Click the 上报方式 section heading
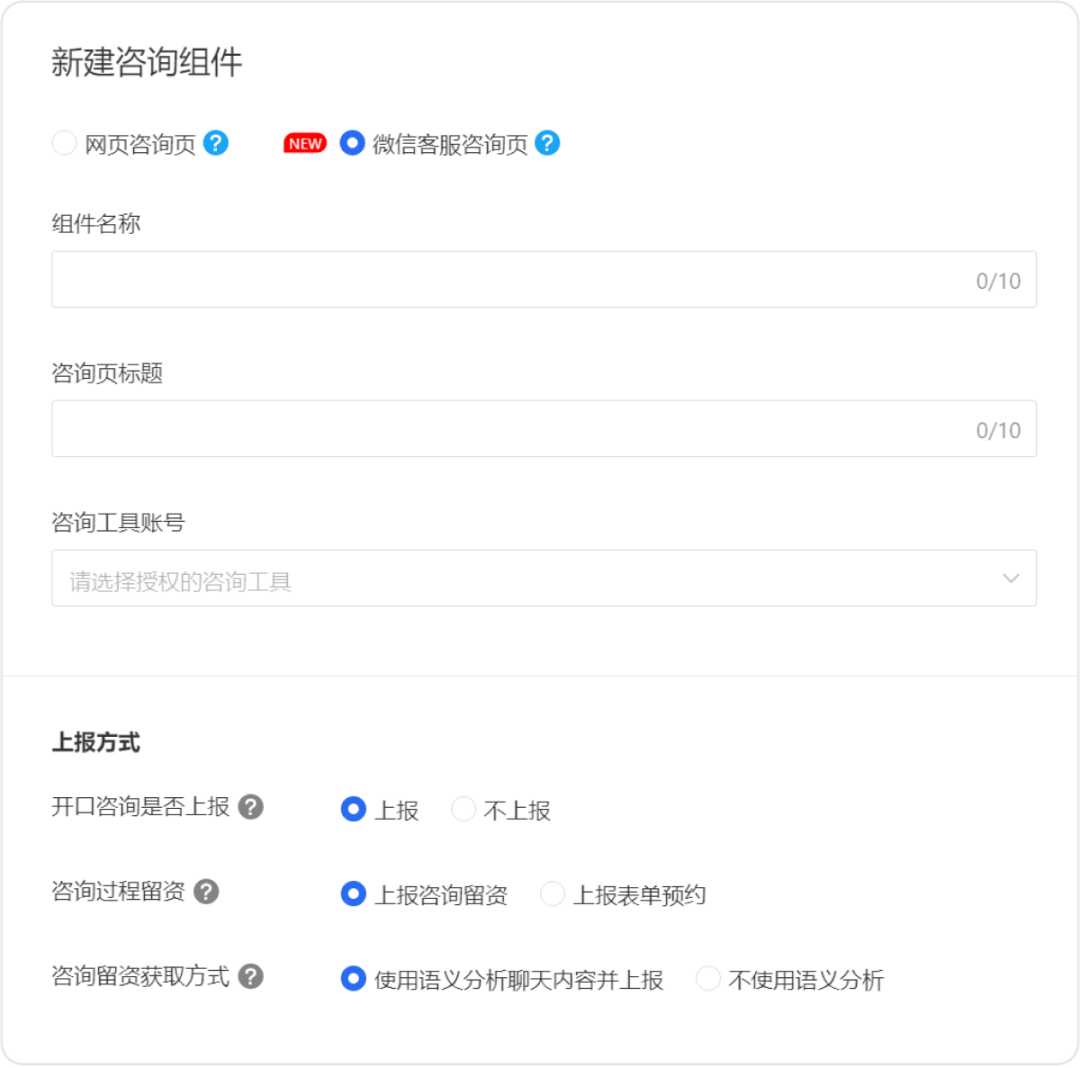Screen dimensions: 1080x1068 coord(96,742)
